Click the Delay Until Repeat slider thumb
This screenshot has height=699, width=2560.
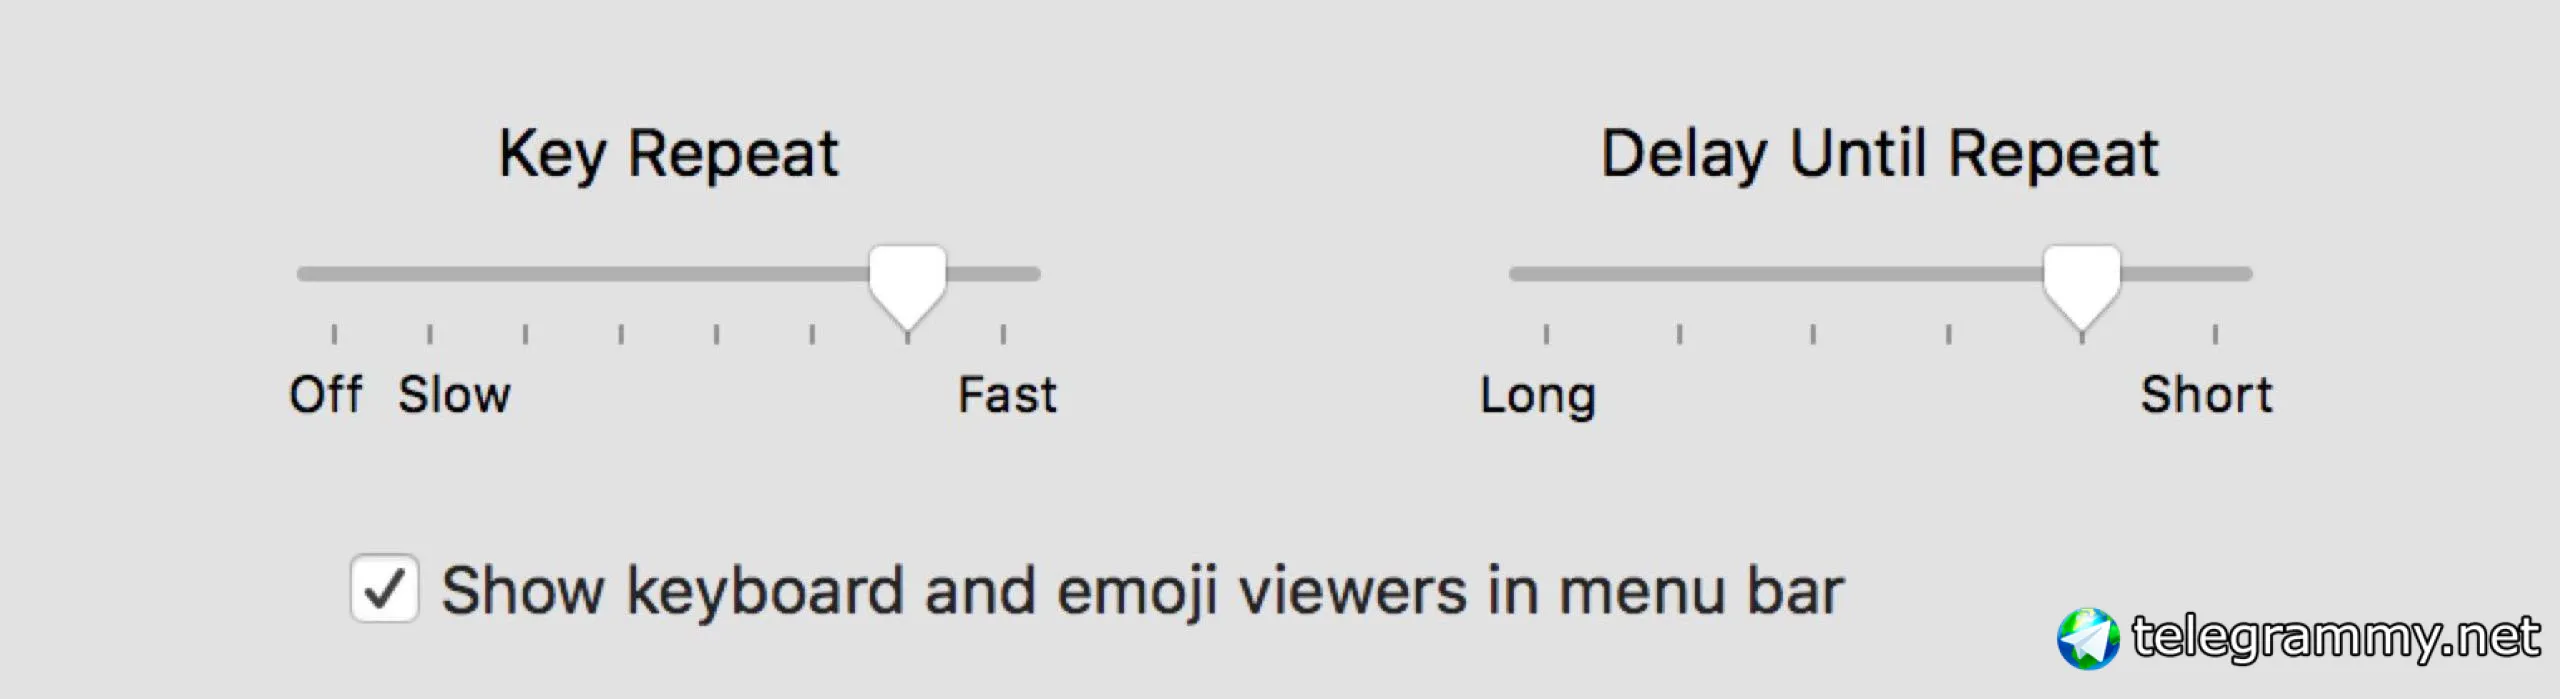pos(2081,282)
